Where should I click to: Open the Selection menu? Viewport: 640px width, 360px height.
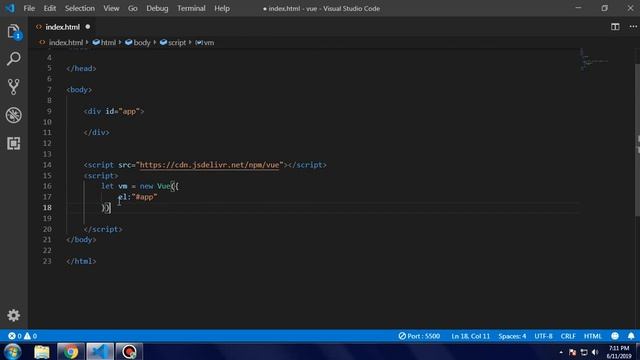pos(80,8)
